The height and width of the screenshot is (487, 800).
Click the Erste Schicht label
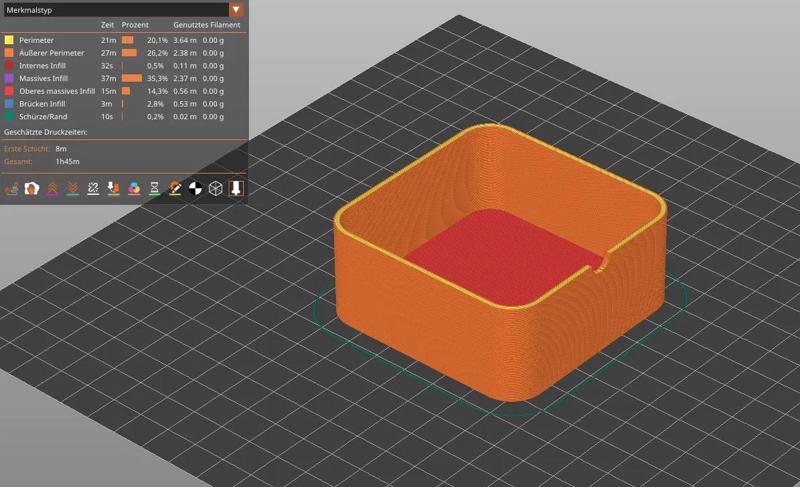tap(27, 148)
